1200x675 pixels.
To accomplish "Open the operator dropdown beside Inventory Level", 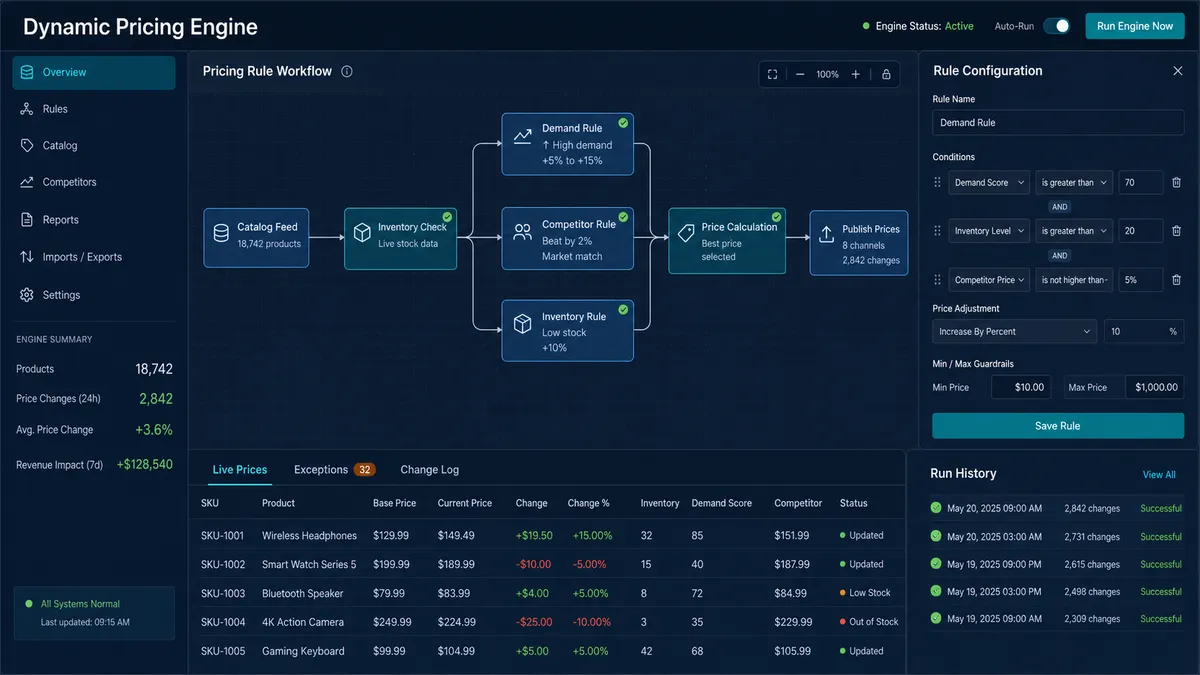I will 1074,231.
